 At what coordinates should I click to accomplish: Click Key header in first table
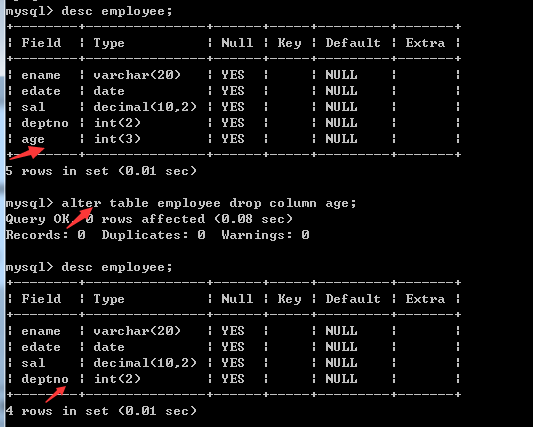pos(289,43)
